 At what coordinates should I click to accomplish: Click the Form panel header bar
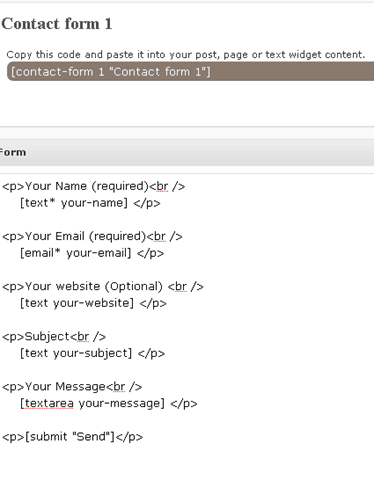[x=187, y=152]
